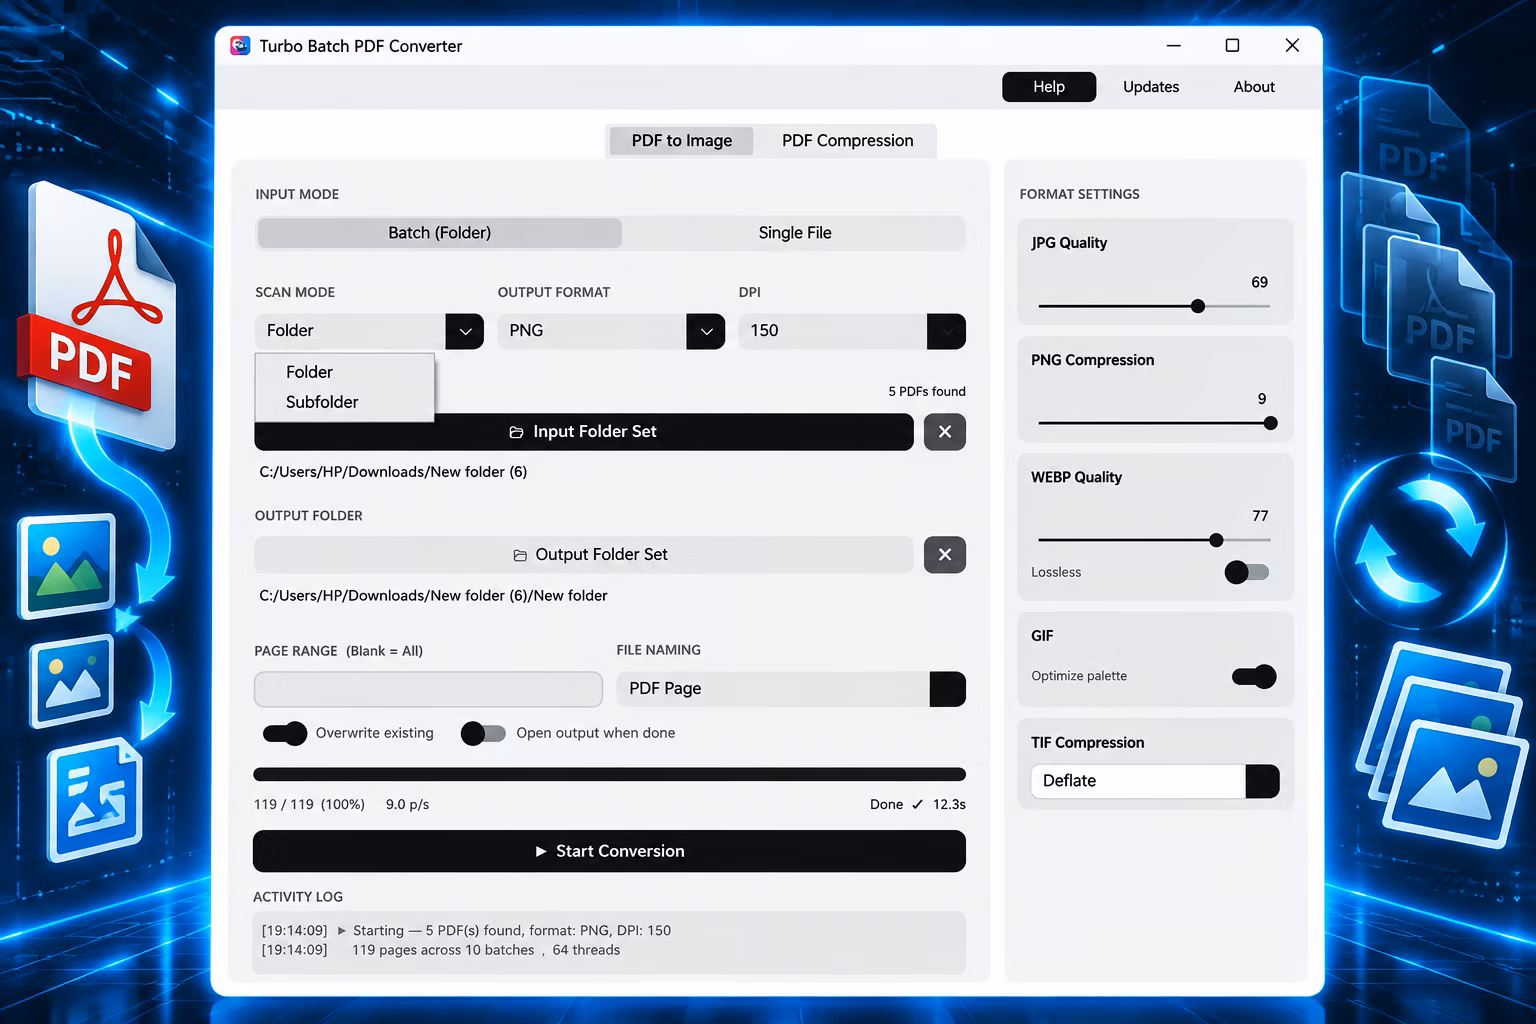Click '119 / 119 (100%)' progress text
The image size is (1536, 1024).
pyautogui.click(x=309, y=804)
